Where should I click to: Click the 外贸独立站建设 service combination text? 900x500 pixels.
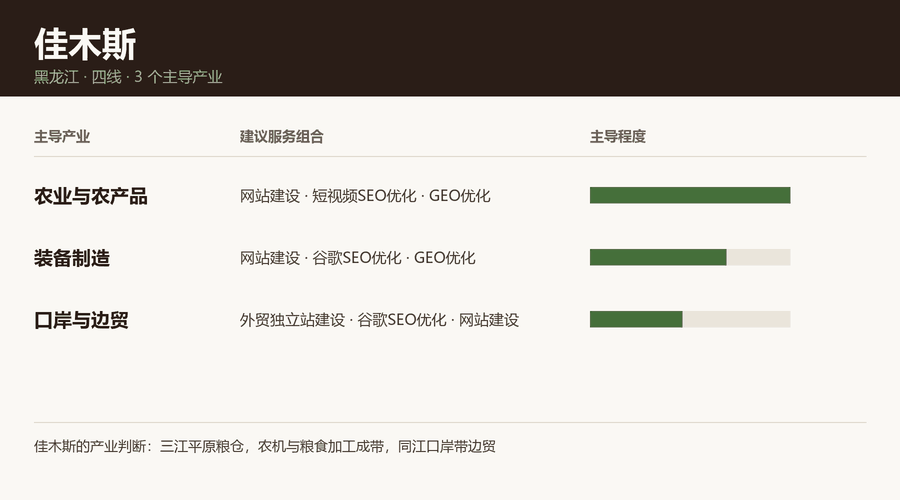point(379,320)
